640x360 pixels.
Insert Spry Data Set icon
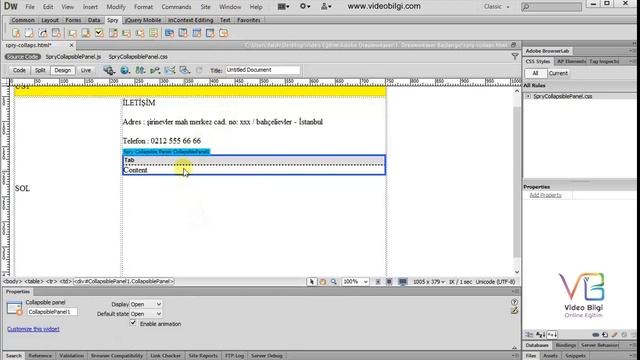[16, 33]
